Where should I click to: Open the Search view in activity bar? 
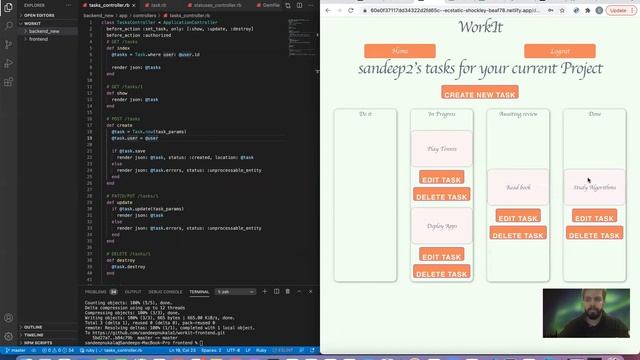coord(8,26)
